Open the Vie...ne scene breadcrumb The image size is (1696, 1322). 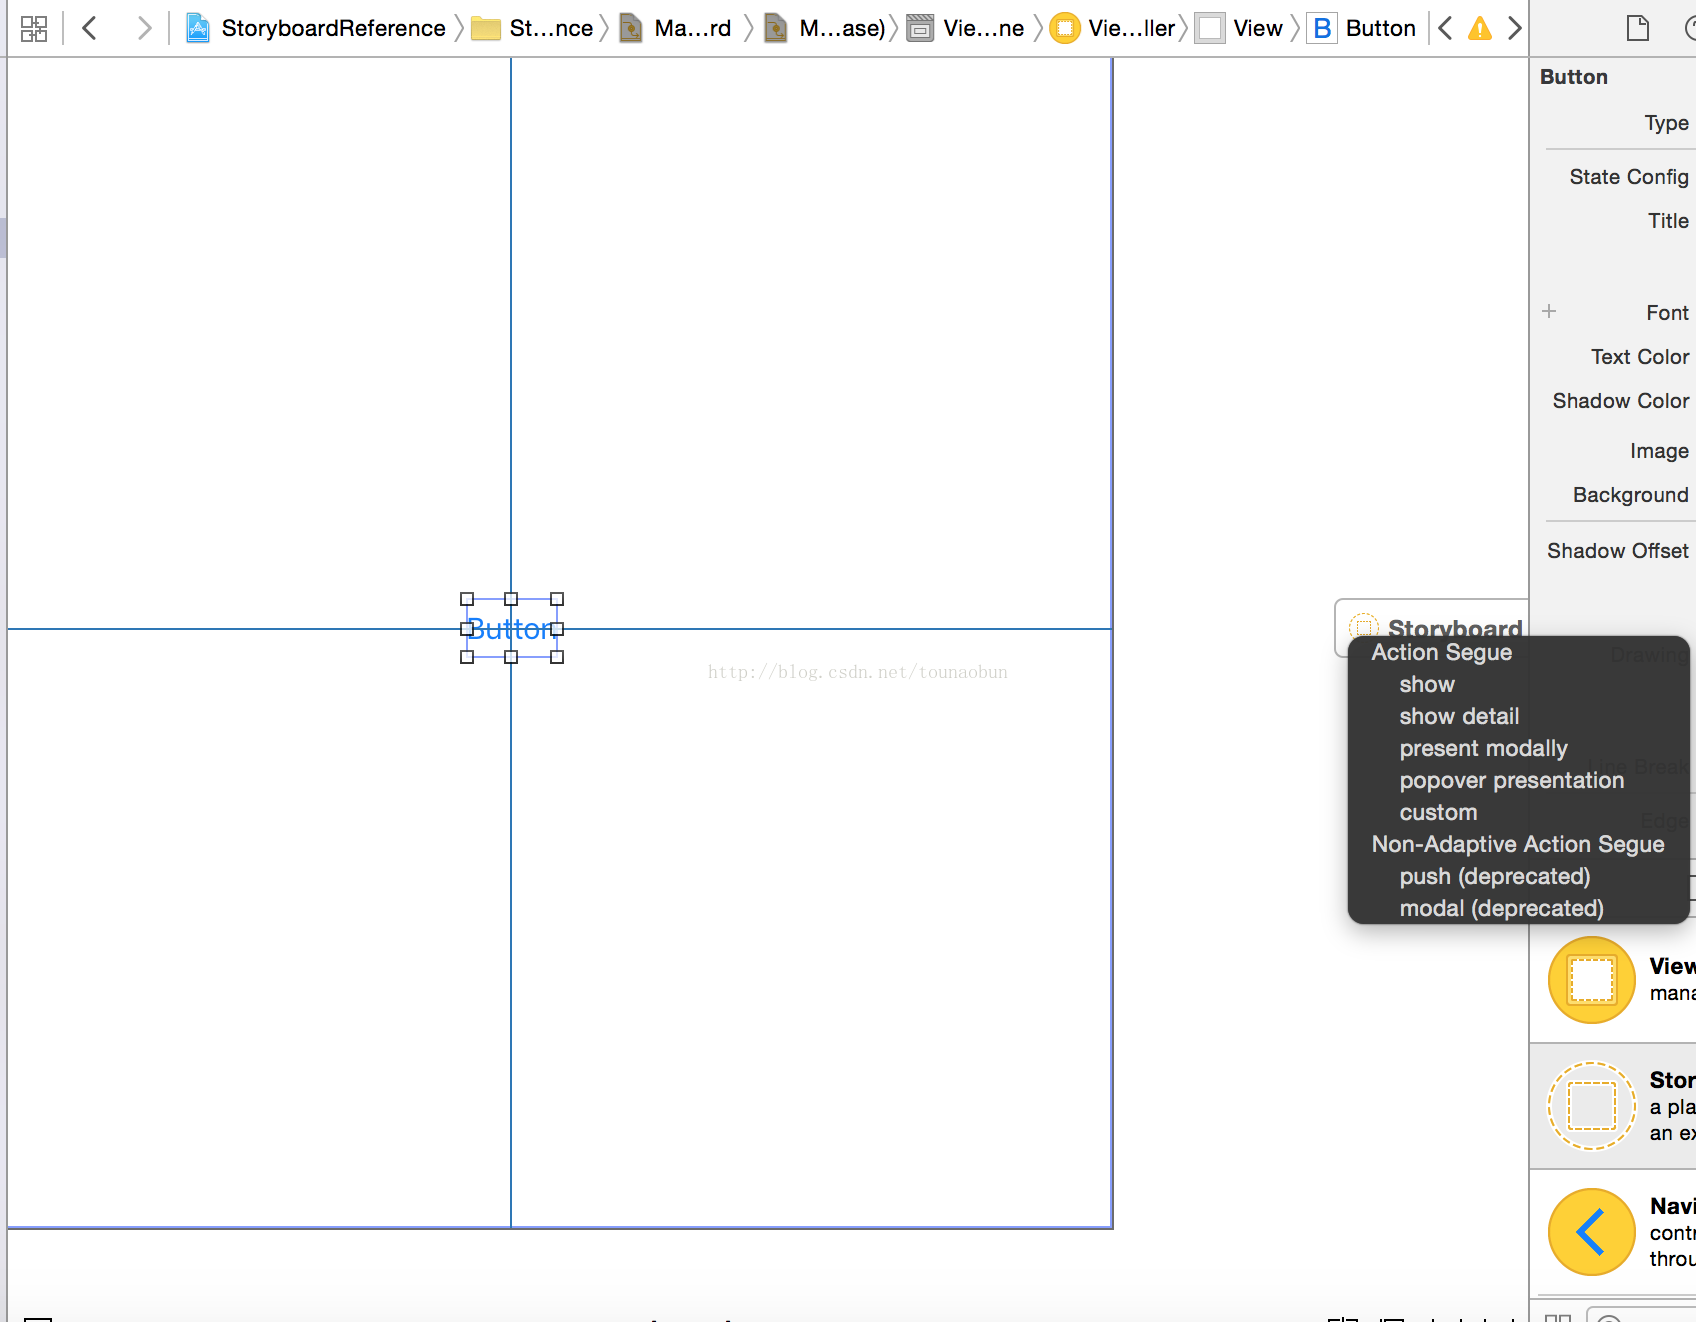click(965, 28)
